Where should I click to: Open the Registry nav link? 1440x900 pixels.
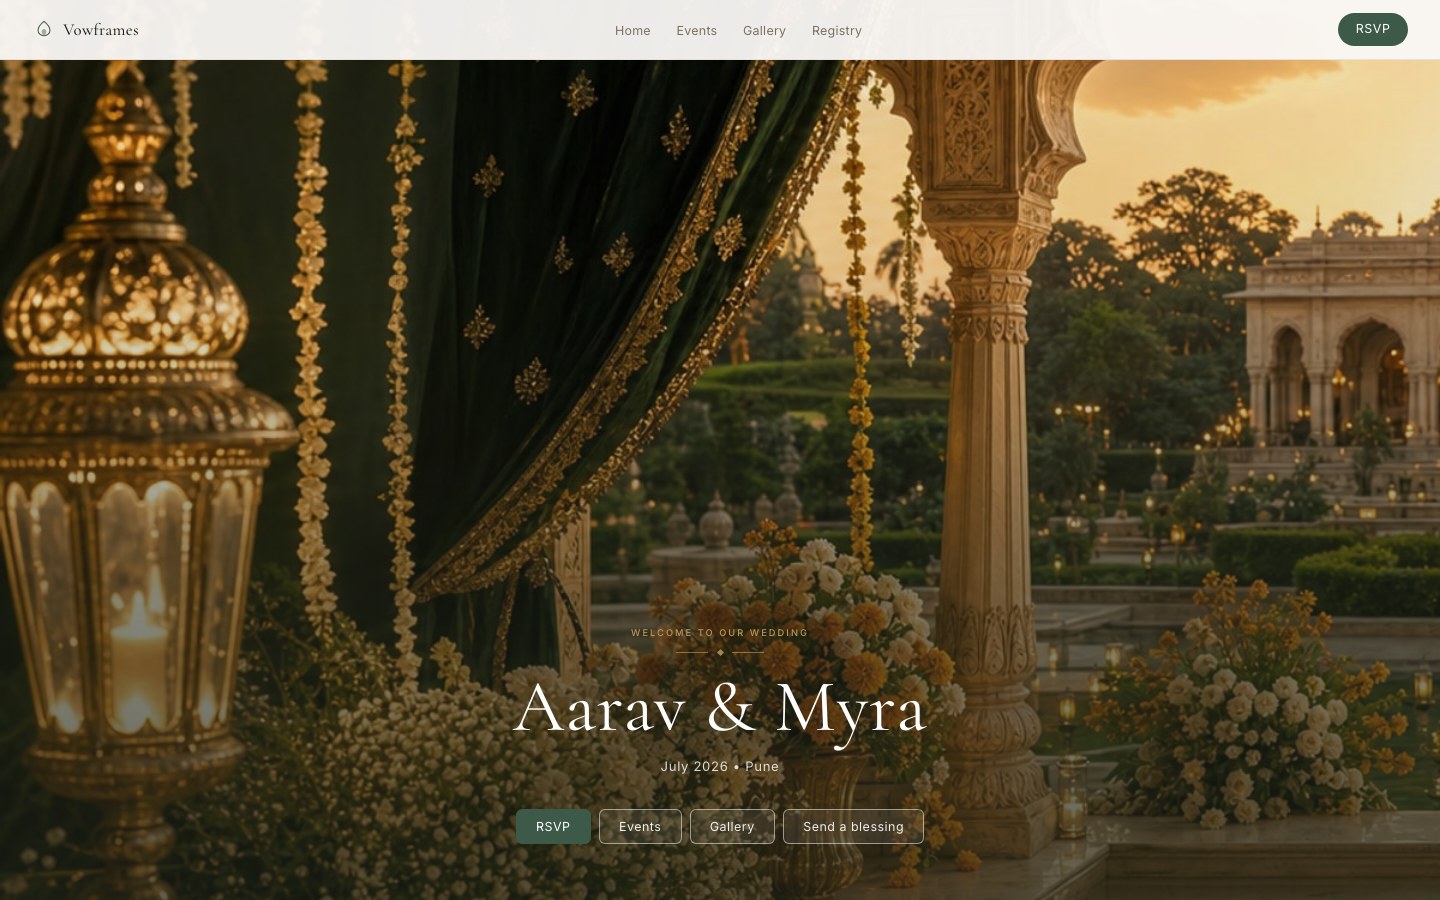[x=836, y=31]
